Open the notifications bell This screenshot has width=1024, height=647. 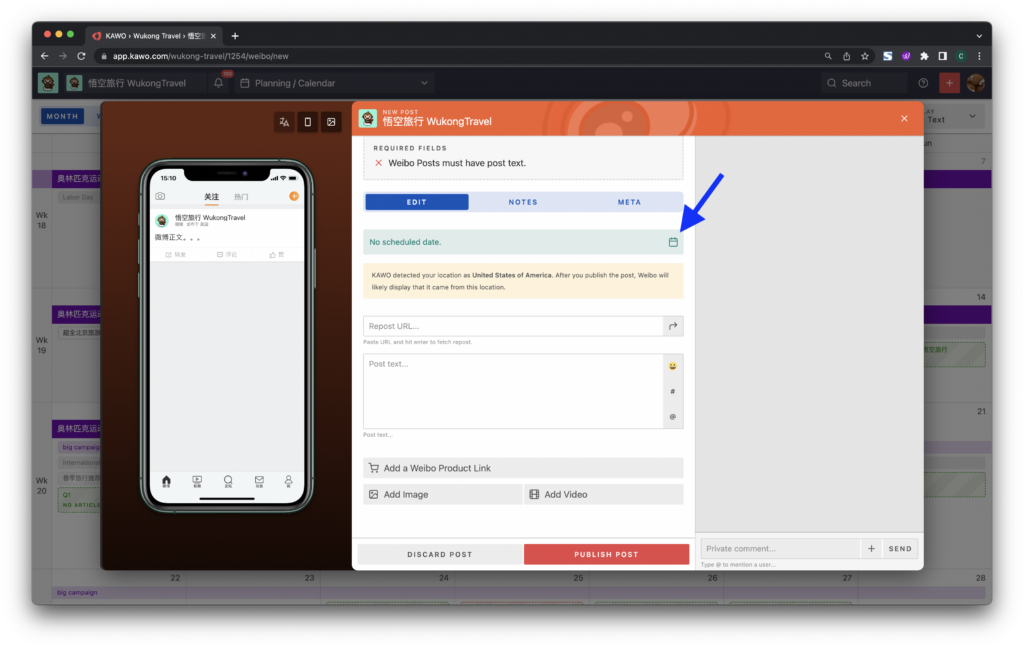[x=219, y=83]
